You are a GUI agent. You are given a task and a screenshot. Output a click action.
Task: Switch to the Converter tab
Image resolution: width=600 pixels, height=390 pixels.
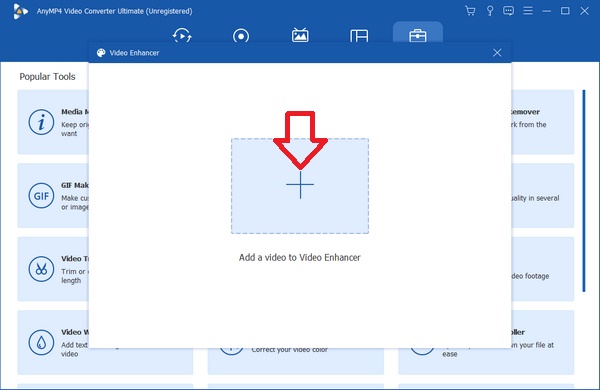(x=182, y=36)
